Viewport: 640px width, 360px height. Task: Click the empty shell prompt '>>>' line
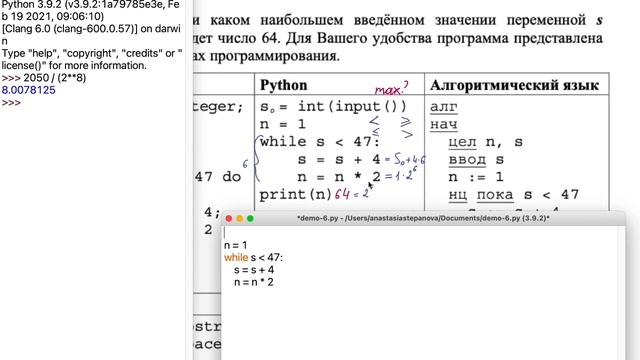click(x=11, y=102)
